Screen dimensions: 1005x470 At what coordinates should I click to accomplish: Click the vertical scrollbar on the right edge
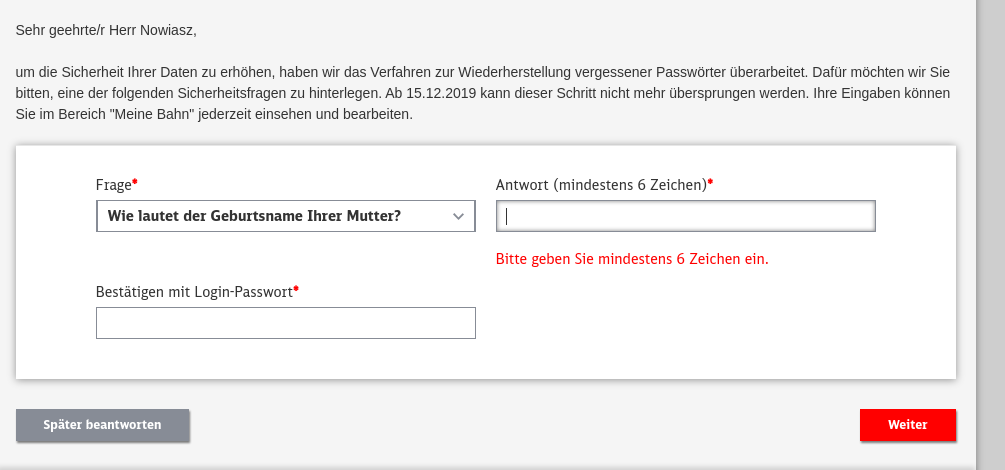pyautogui.click(x=990, y=235)
